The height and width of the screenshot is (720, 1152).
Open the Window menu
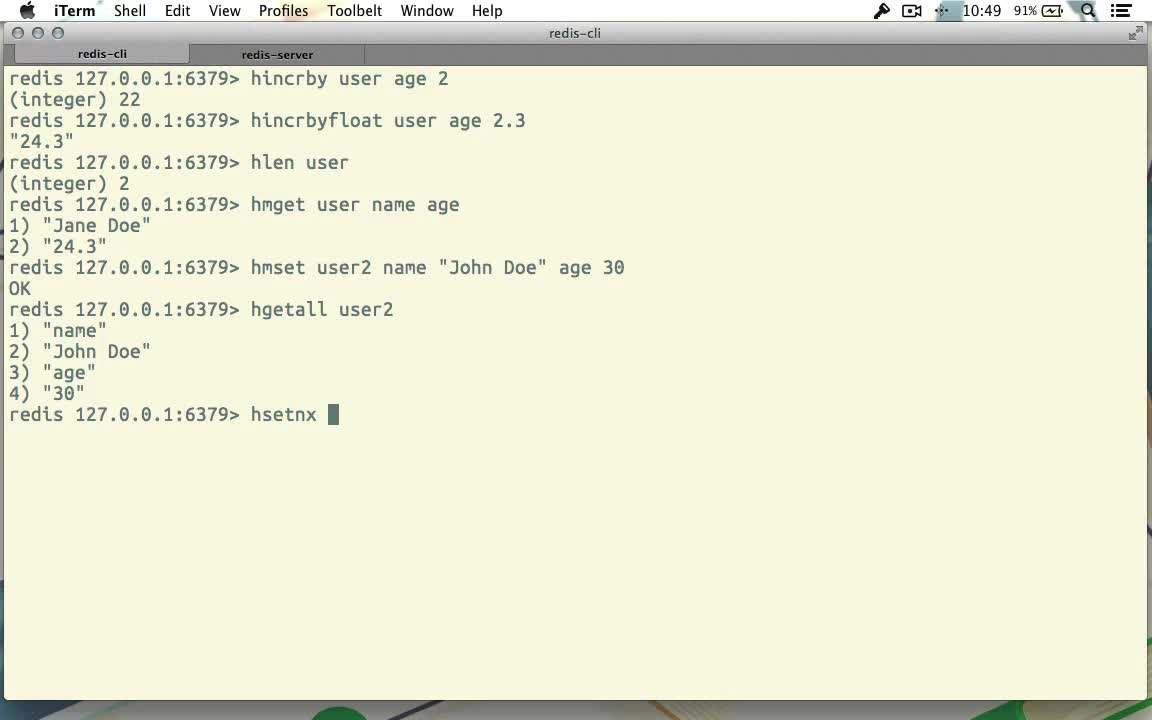click(x=427, y=11)
